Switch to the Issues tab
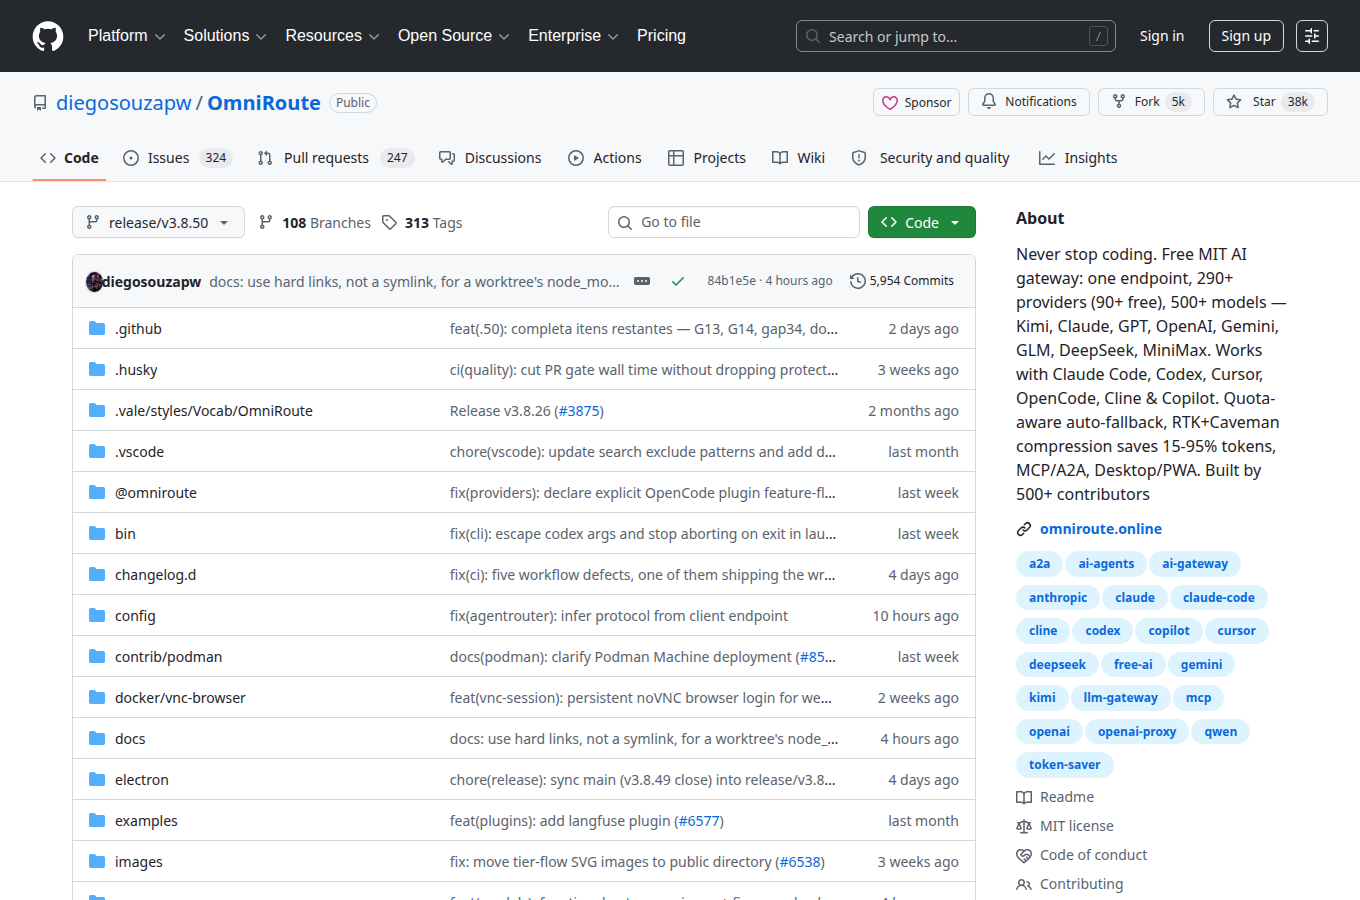Viewport: 1360px width, 900px height. coord(177,158)
